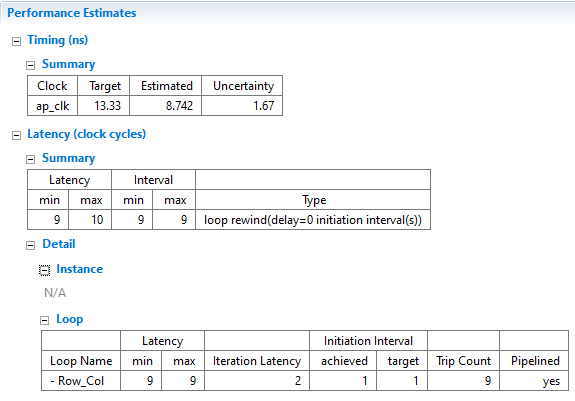Click the Performance Estimates heading
The height and width of the screenshot is (401, 575).
point(72,13)
